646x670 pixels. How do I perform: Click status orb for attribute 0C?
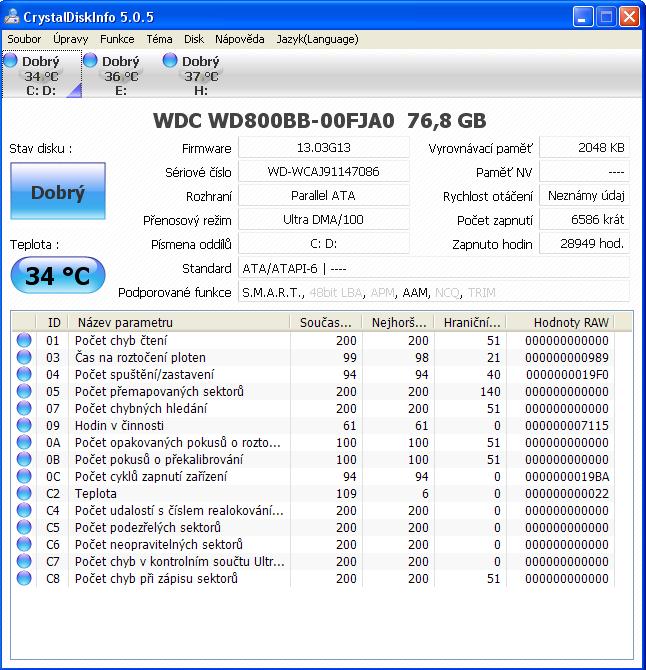[24, 476]
